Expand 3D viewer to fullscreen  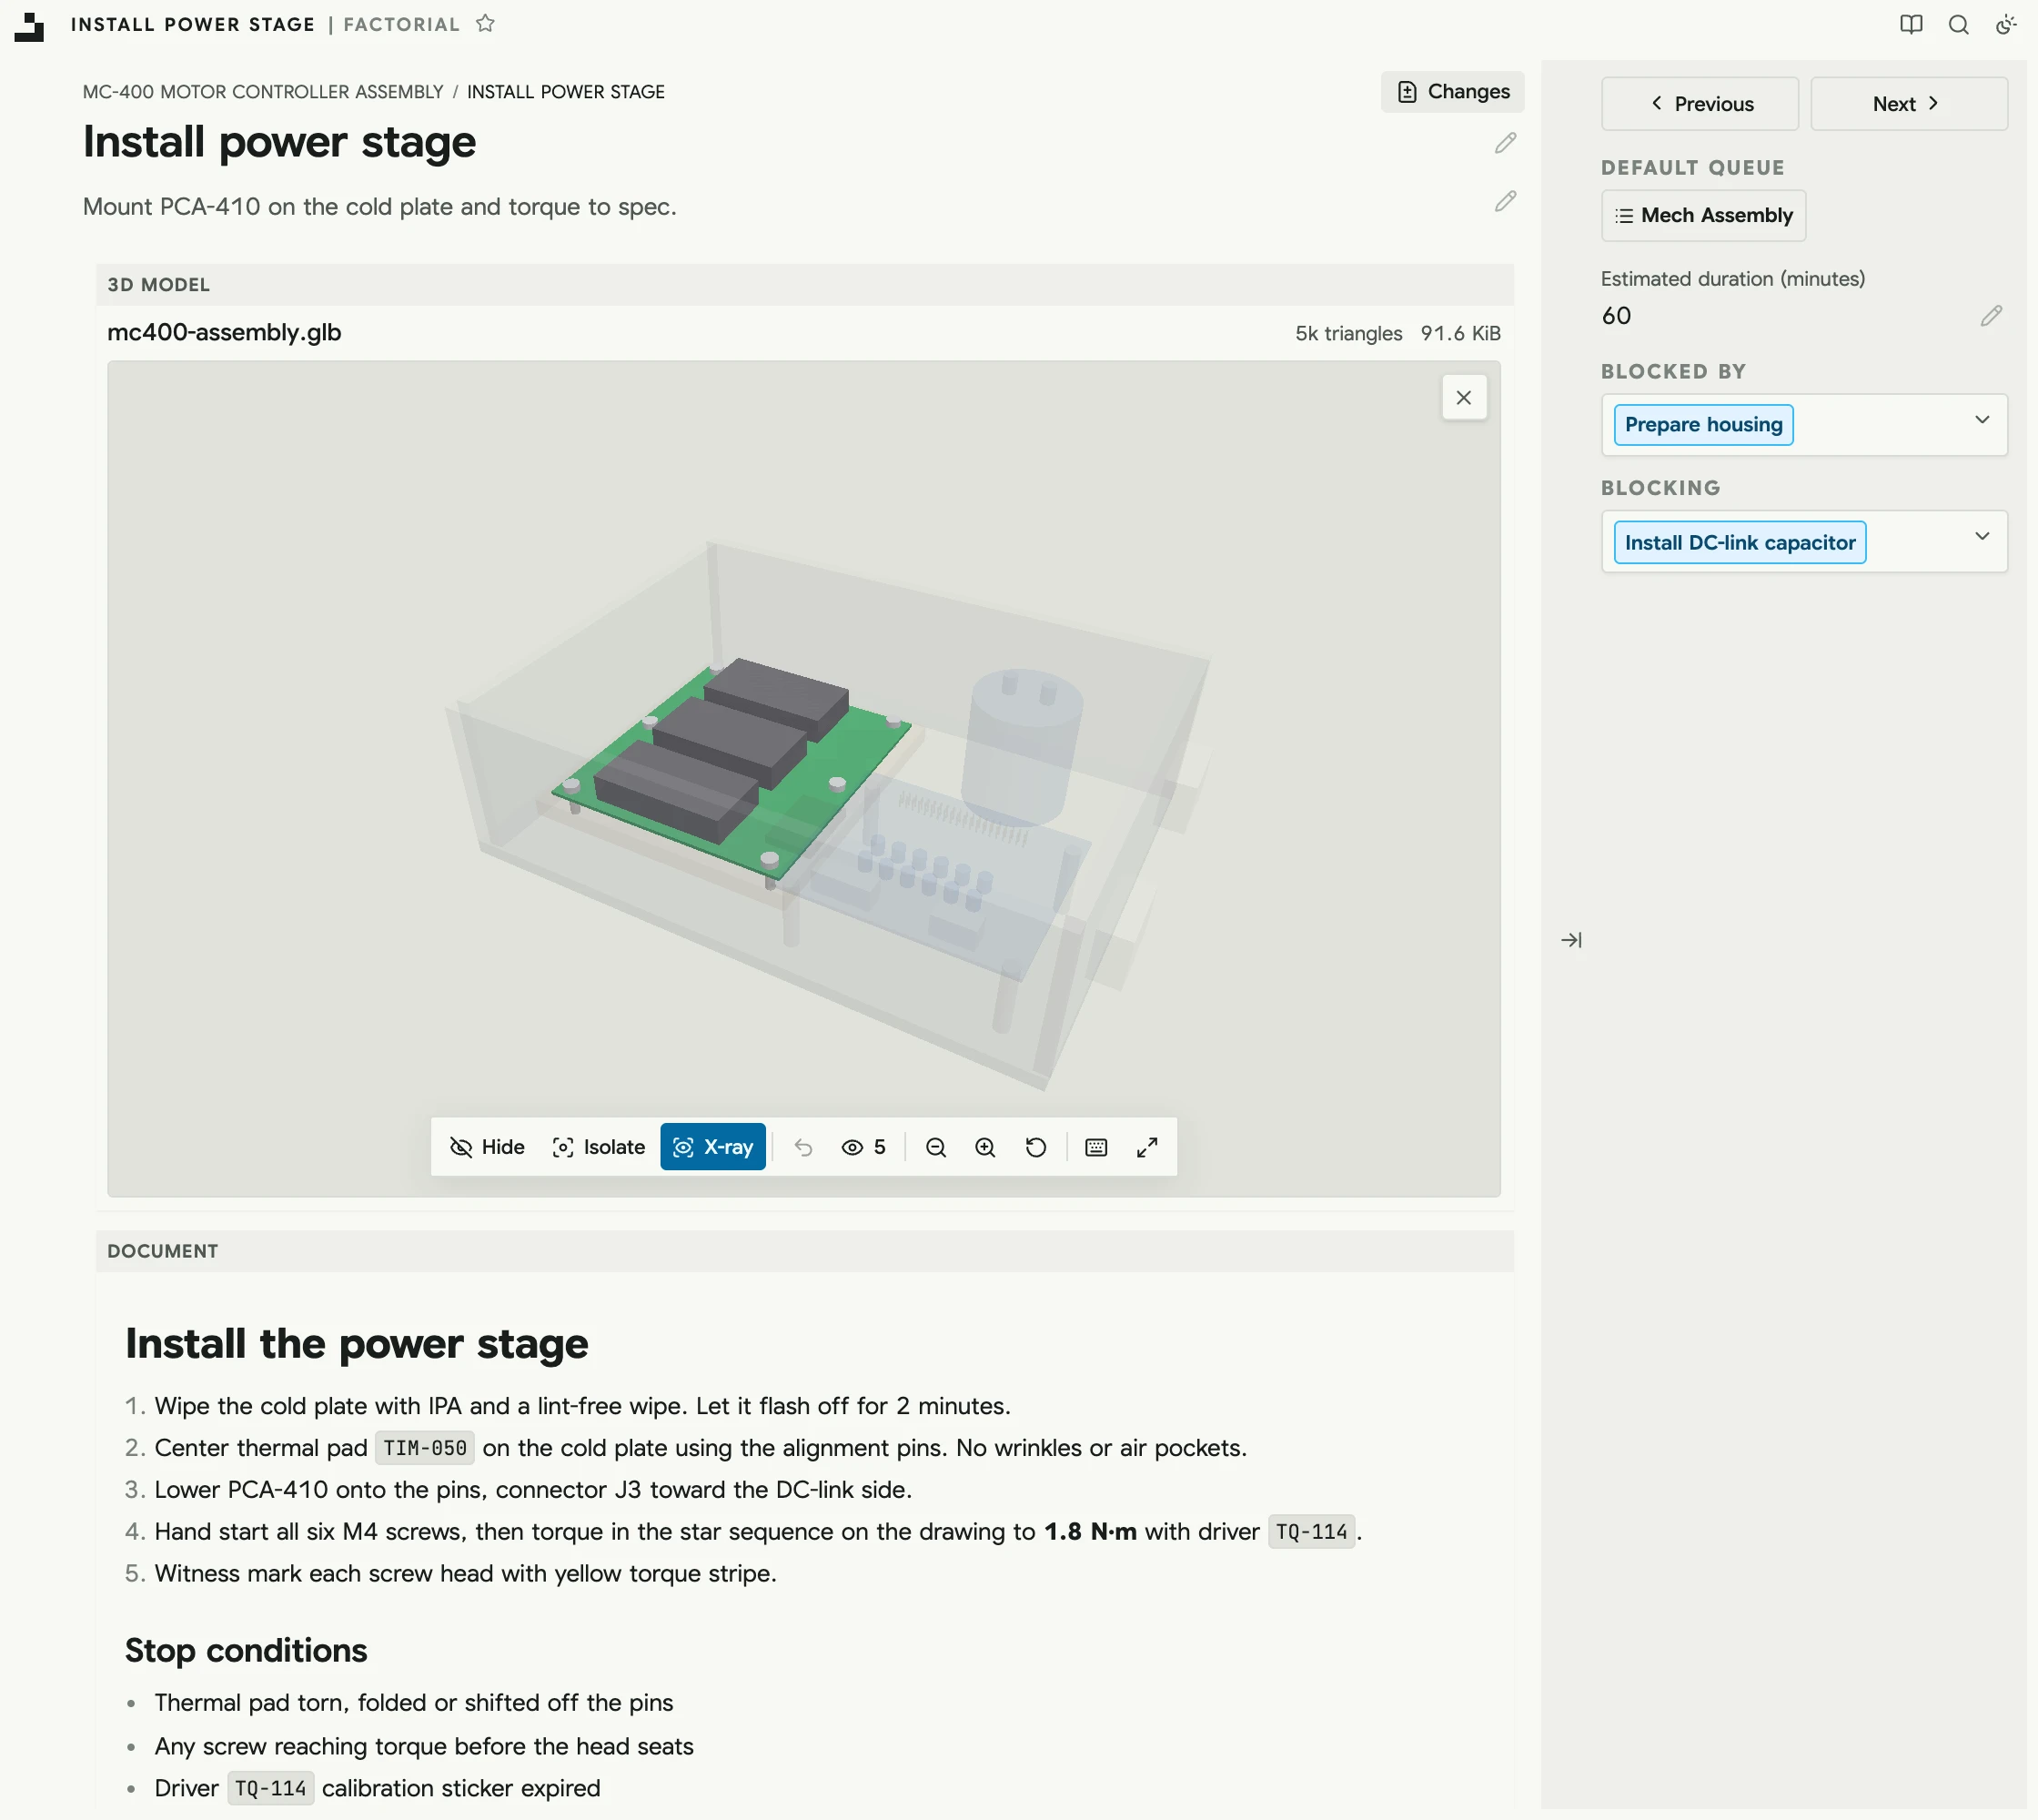tap(1148, 1147)
